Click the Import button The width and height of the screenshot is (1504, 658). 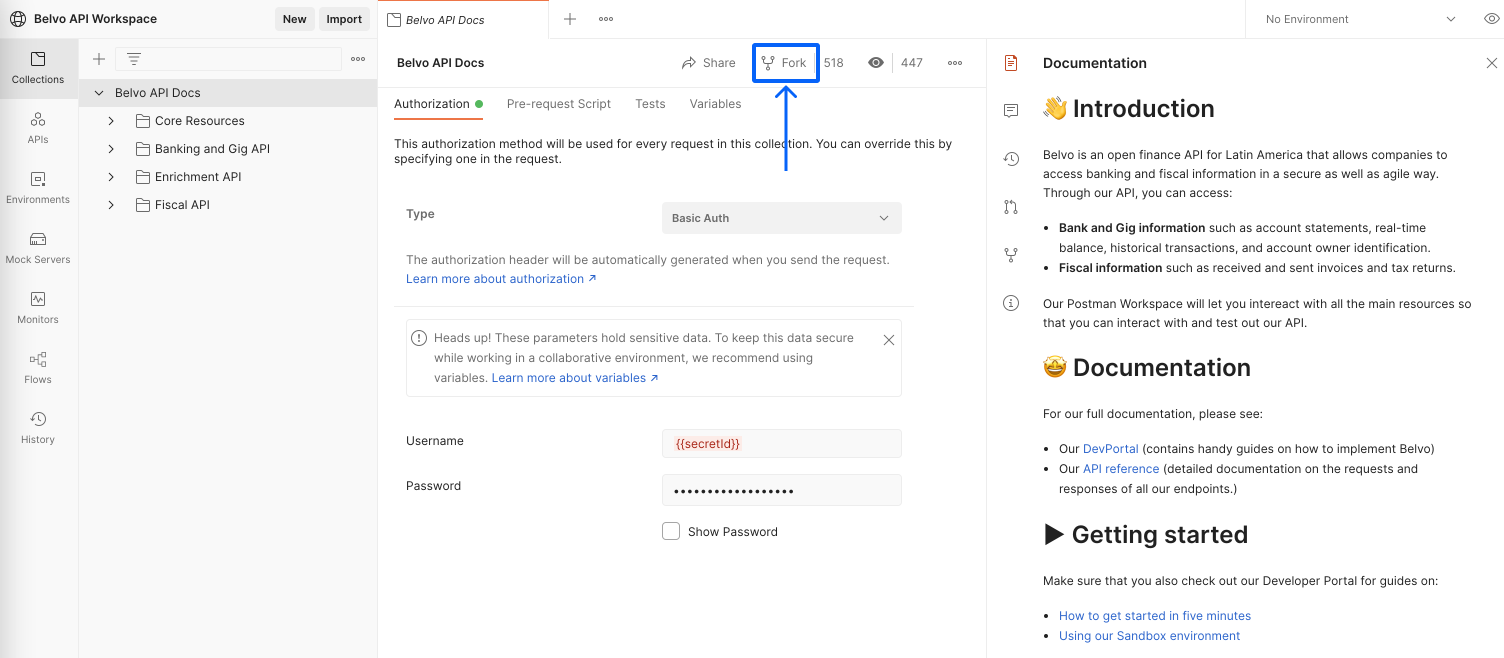(344, 19)
